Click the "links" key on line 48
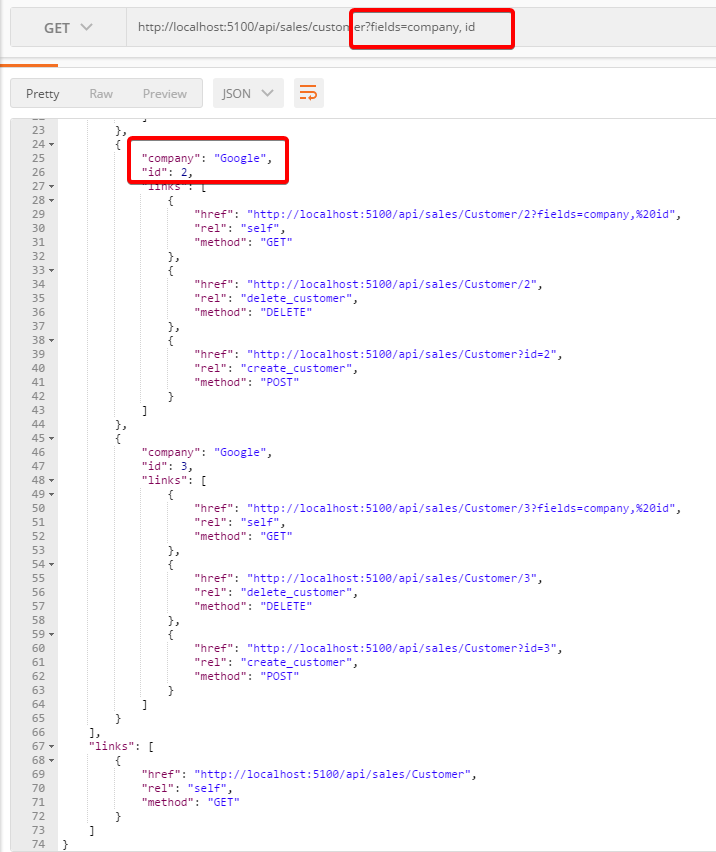716x852 pixels. point(164,480)
